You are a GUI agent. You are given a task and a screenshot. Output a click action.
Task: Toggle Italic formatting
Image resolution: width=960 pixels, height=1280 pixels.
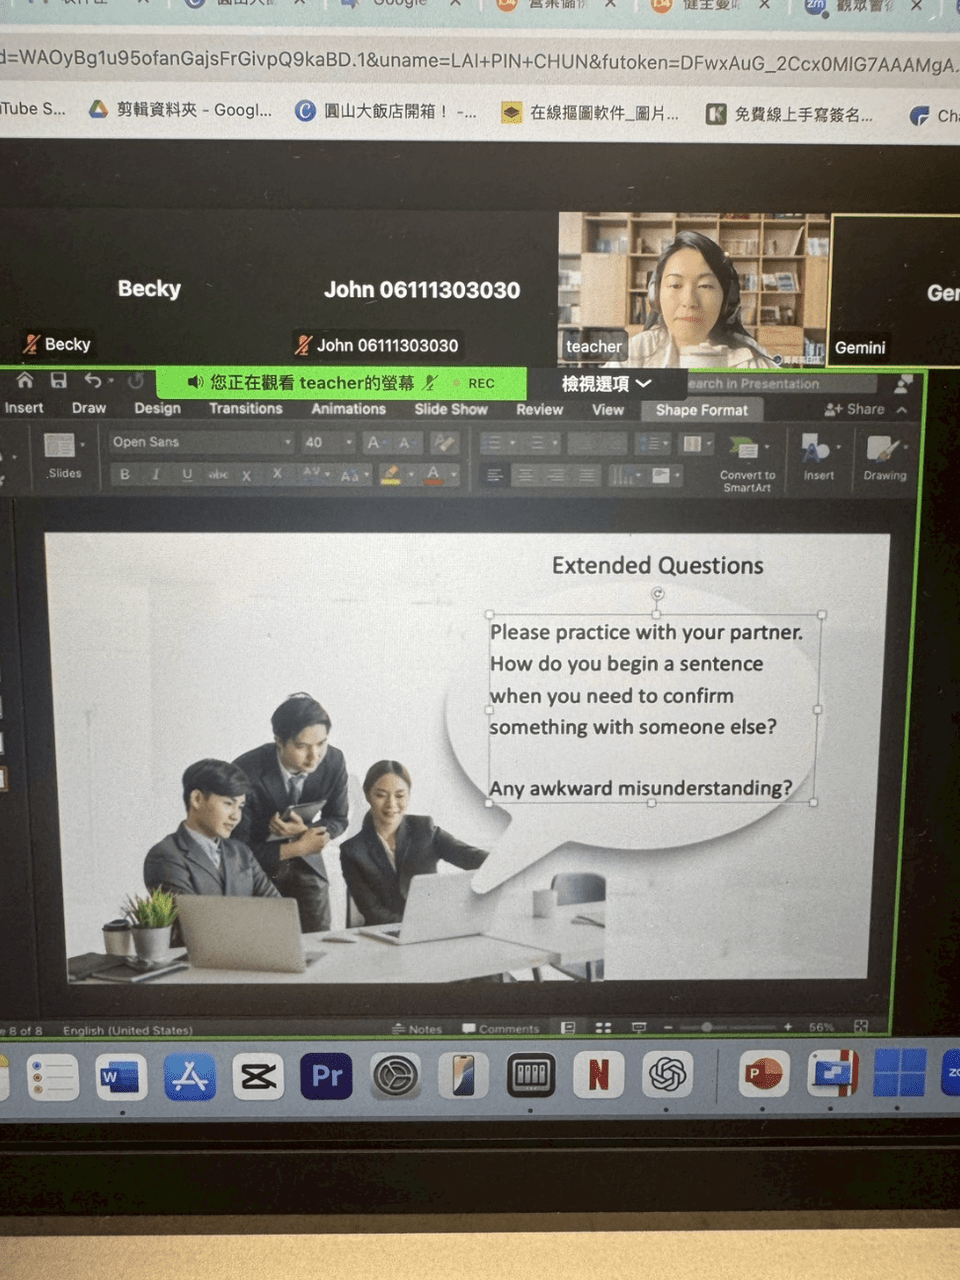pos(155,474)
